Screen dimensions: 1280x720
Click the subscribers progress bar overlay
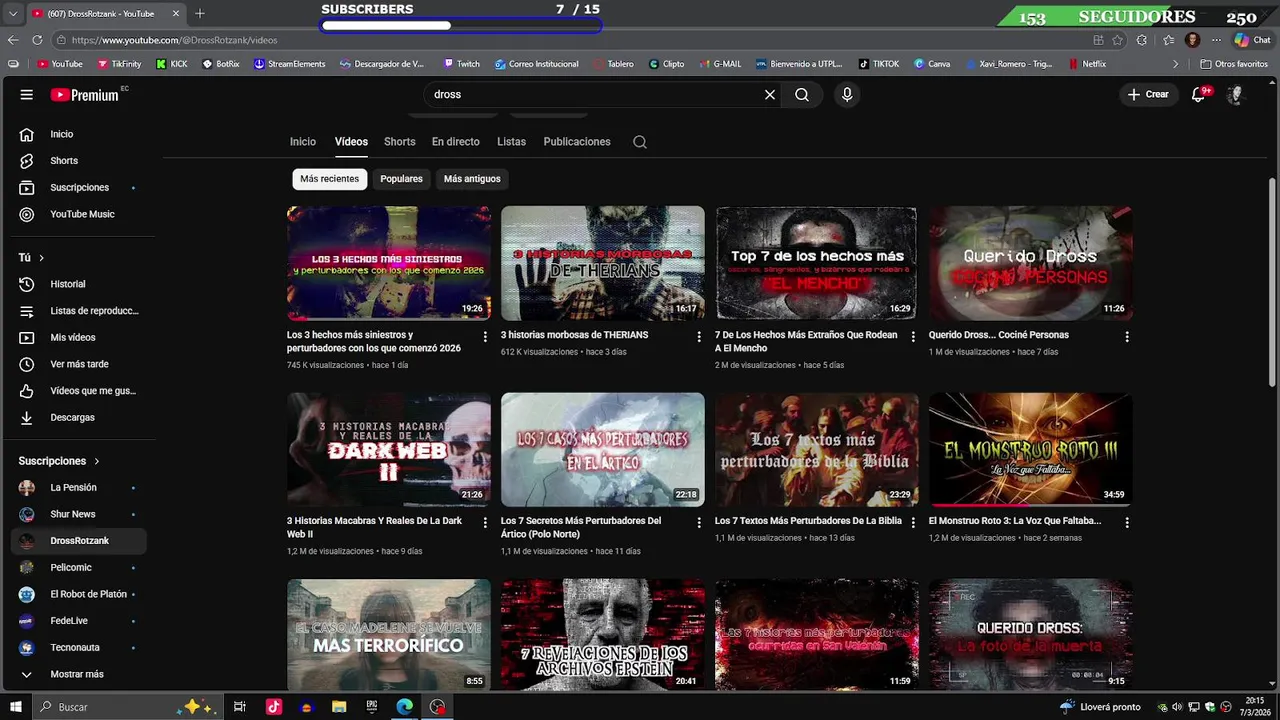(461, 25)
